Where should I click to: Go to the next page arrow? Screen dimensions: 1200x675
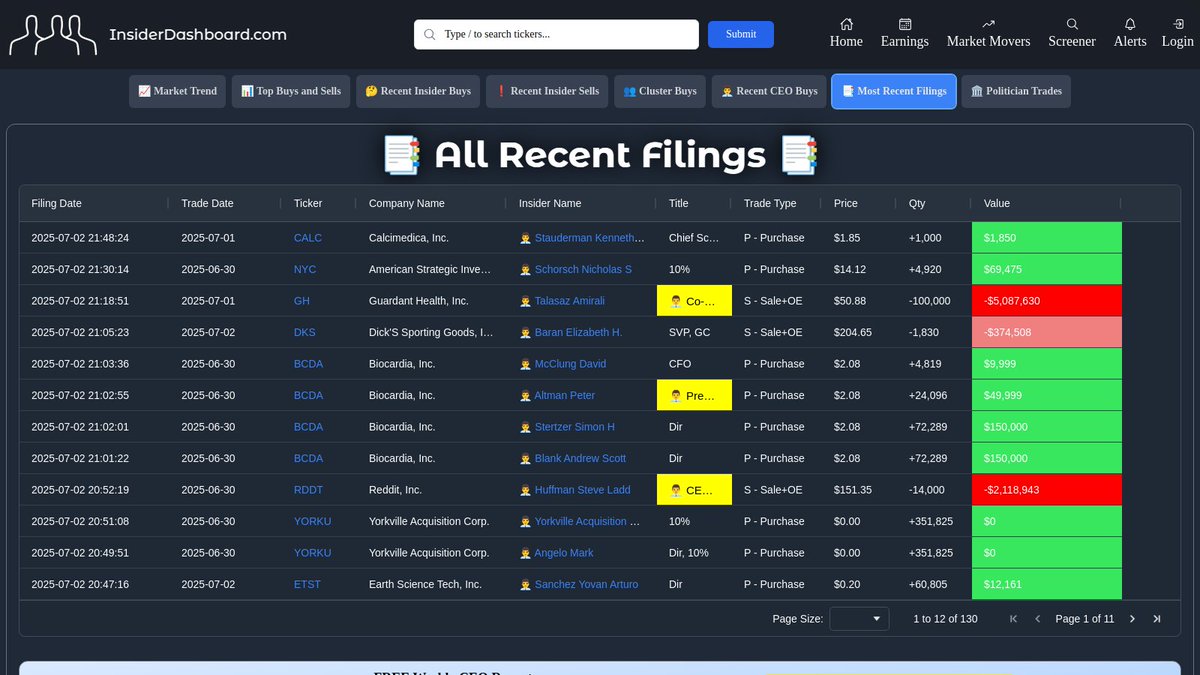[x=1132, y=619]
